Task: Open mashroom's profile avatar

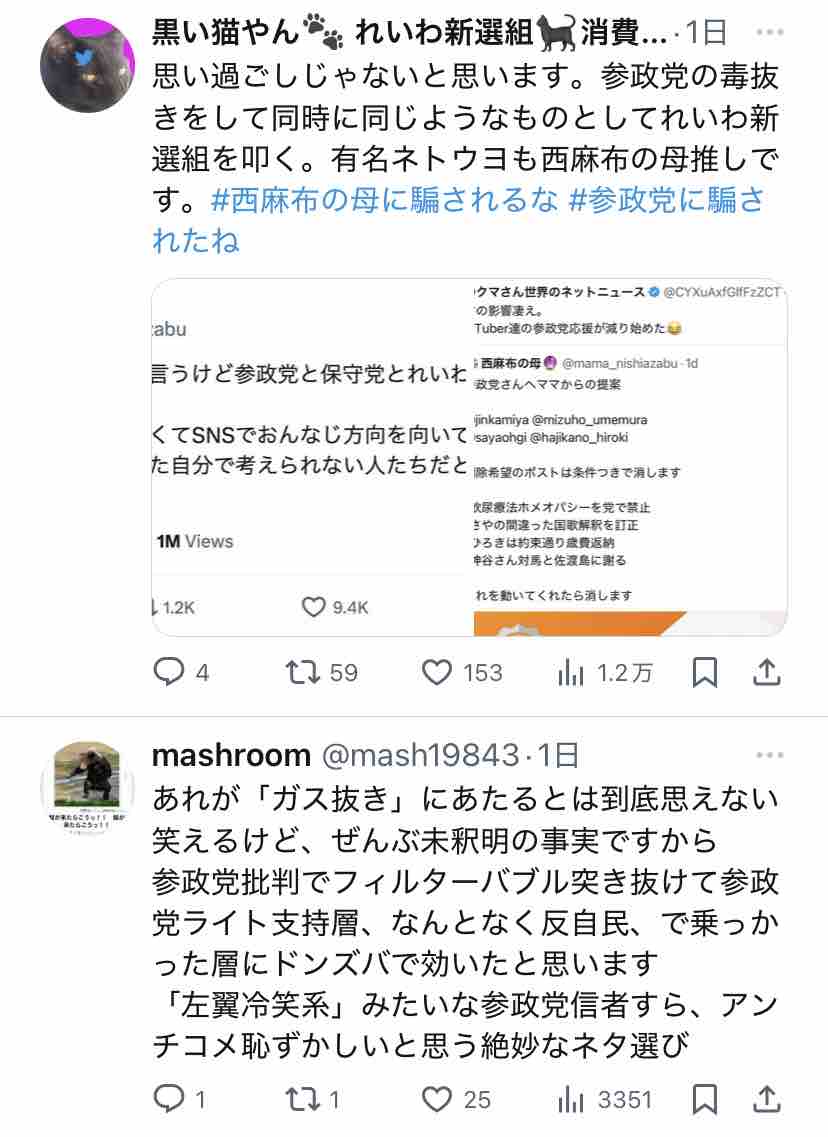Action: tap(87, 788)
